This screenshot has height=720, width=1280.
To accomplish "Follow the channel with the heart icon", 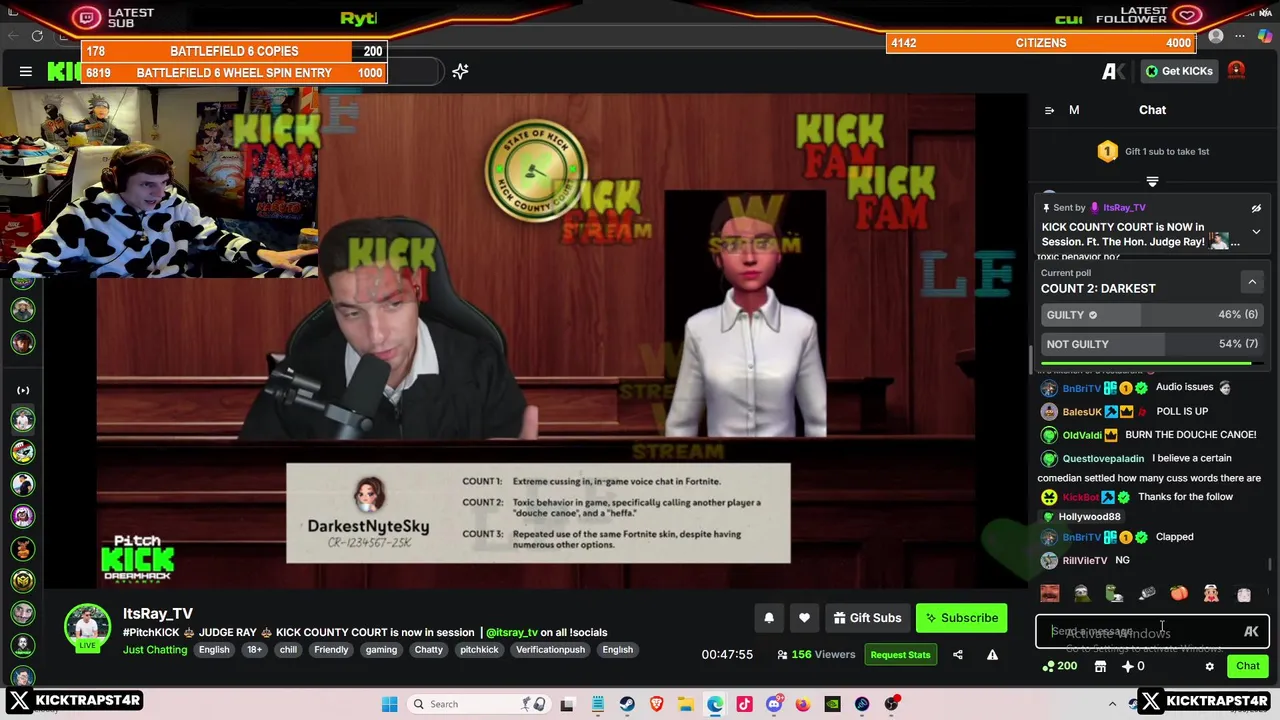I will pyautogui.click(x=804, y=618).
